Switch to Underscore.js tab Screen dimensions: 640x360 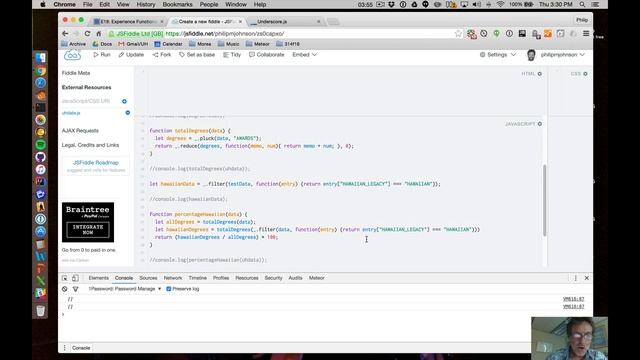coord(285,22)
